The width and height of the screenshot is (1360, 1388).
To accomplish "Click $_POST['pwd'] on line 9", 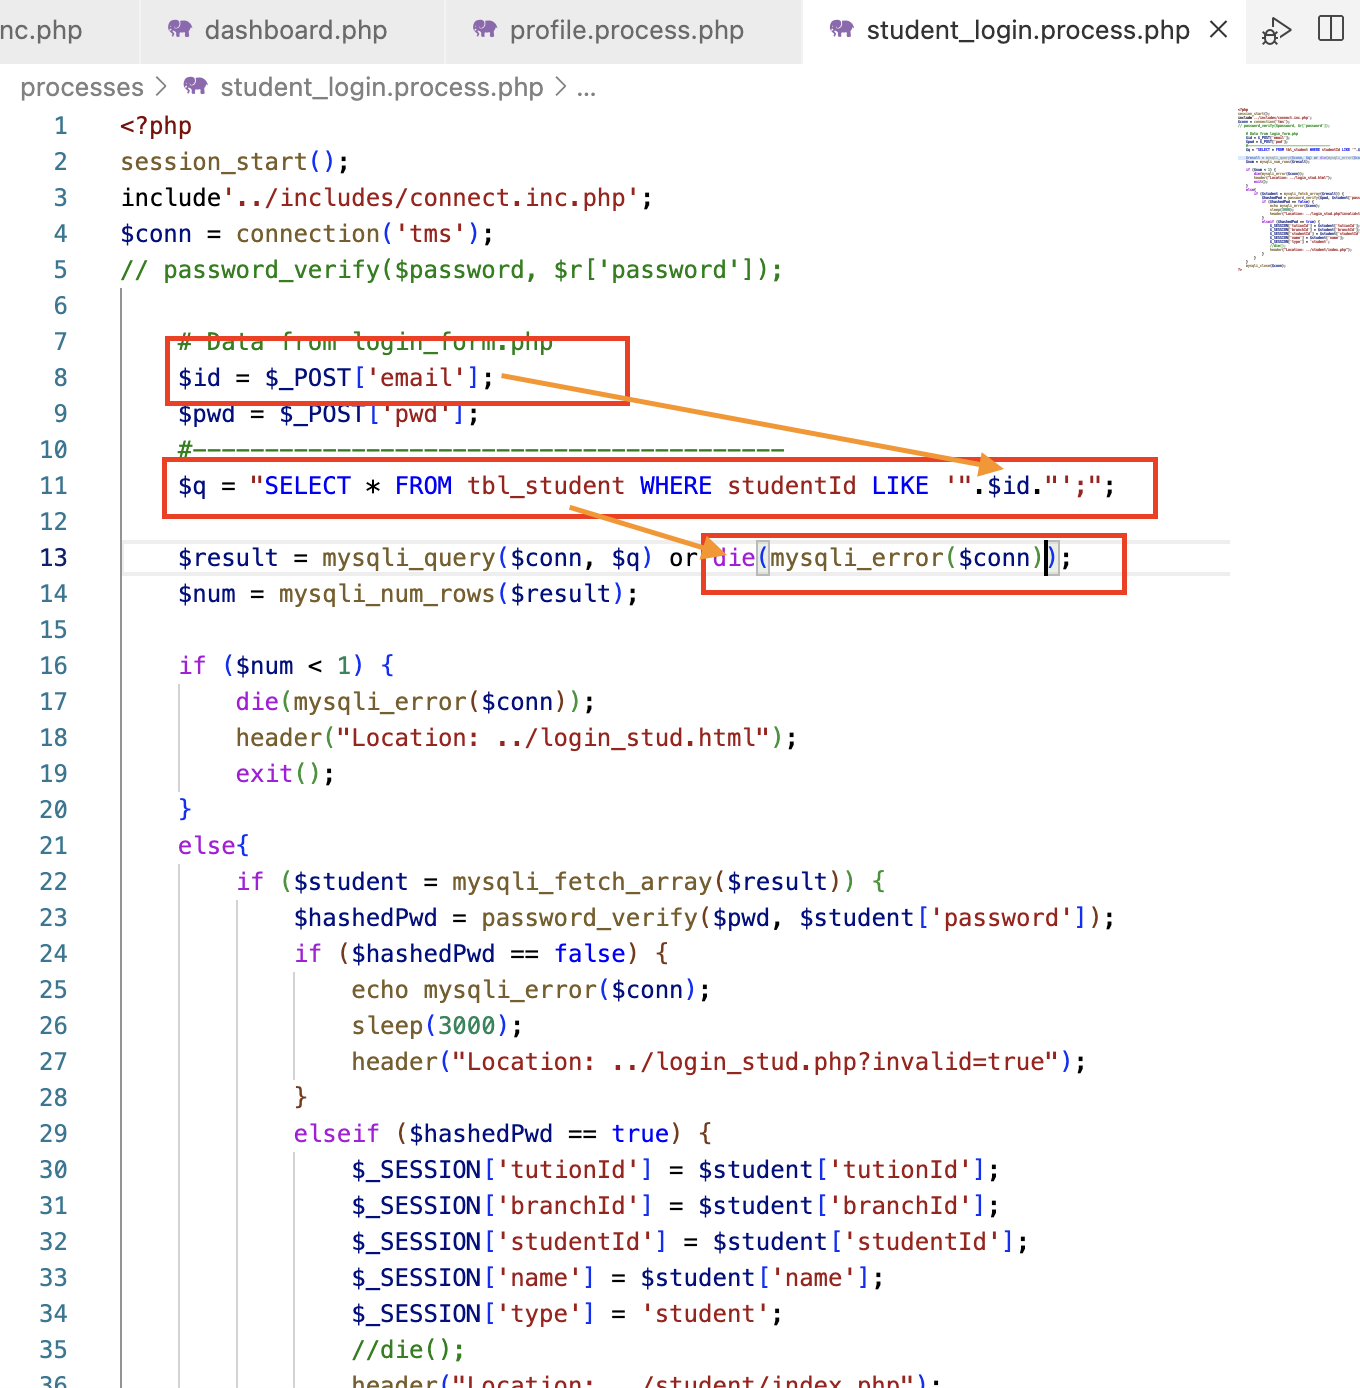I will point(372,414).
